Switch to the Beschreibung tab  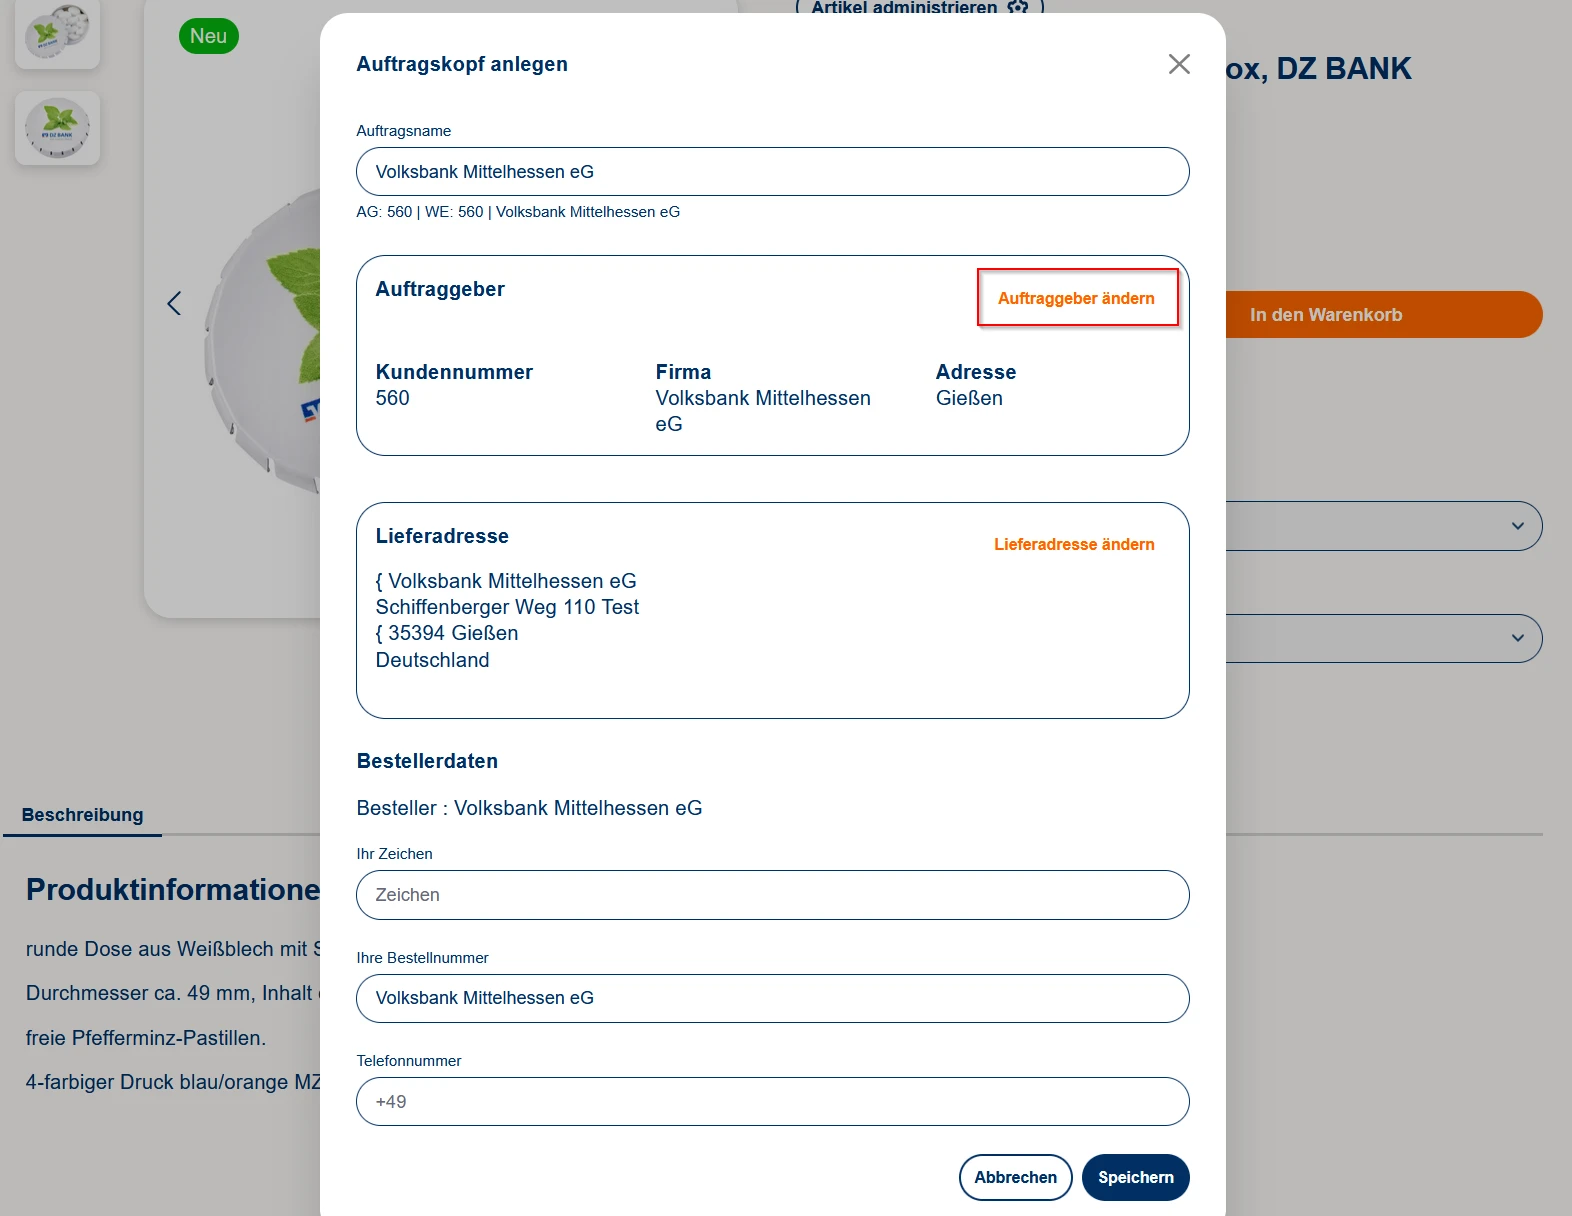[x=82, y=815]
